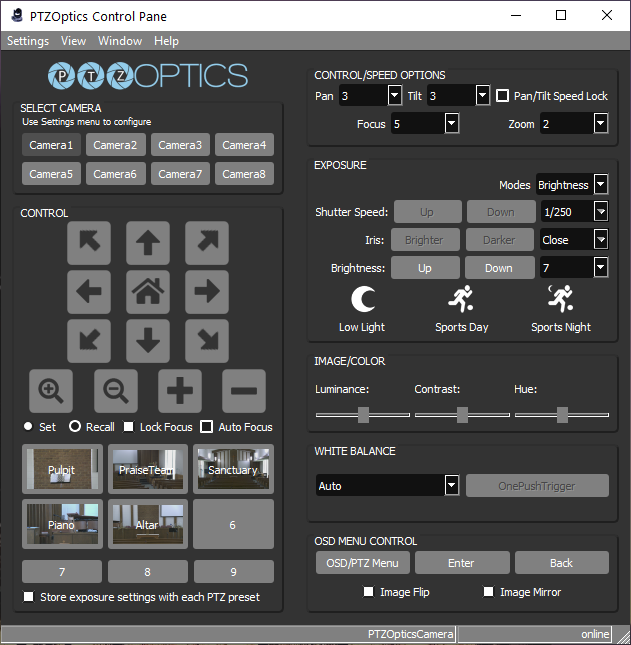Open the Tilt speed dropdown
The height and width of the screenshot is (645, 631).
(483, 95)
